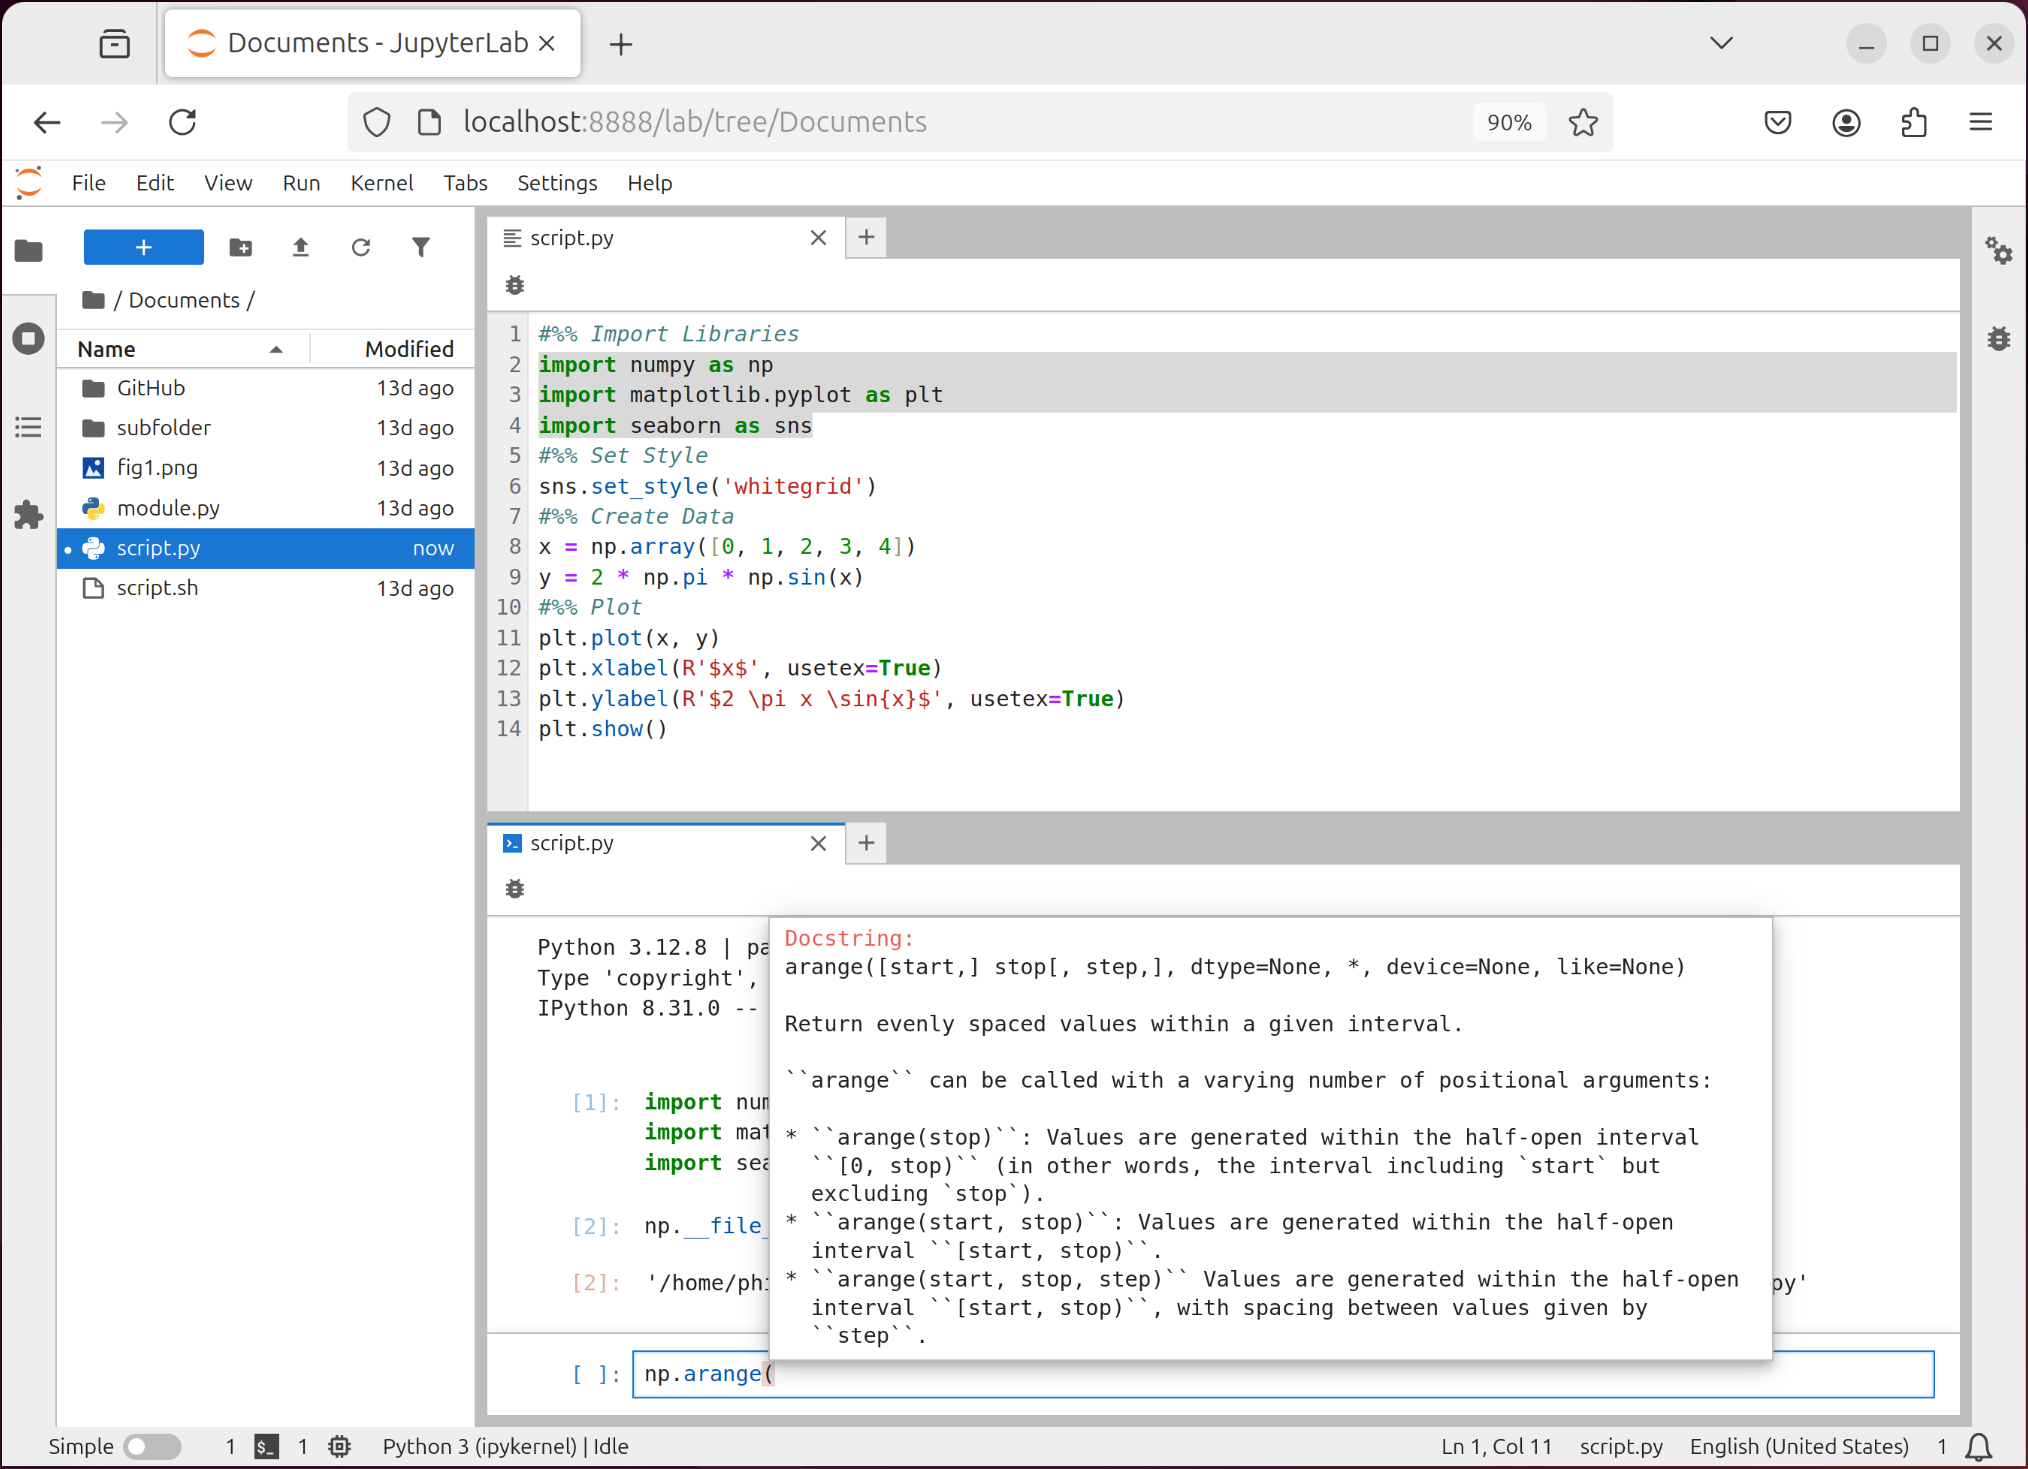Click code line 14 plt.show()
This screenshot has width=2028, height=1469.
[x=603, y=729]
